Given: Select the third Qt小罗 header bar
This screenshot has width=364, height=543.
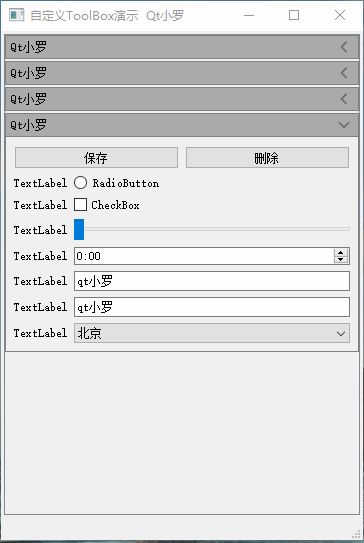Looking at the screenshot, I should 182,99.
